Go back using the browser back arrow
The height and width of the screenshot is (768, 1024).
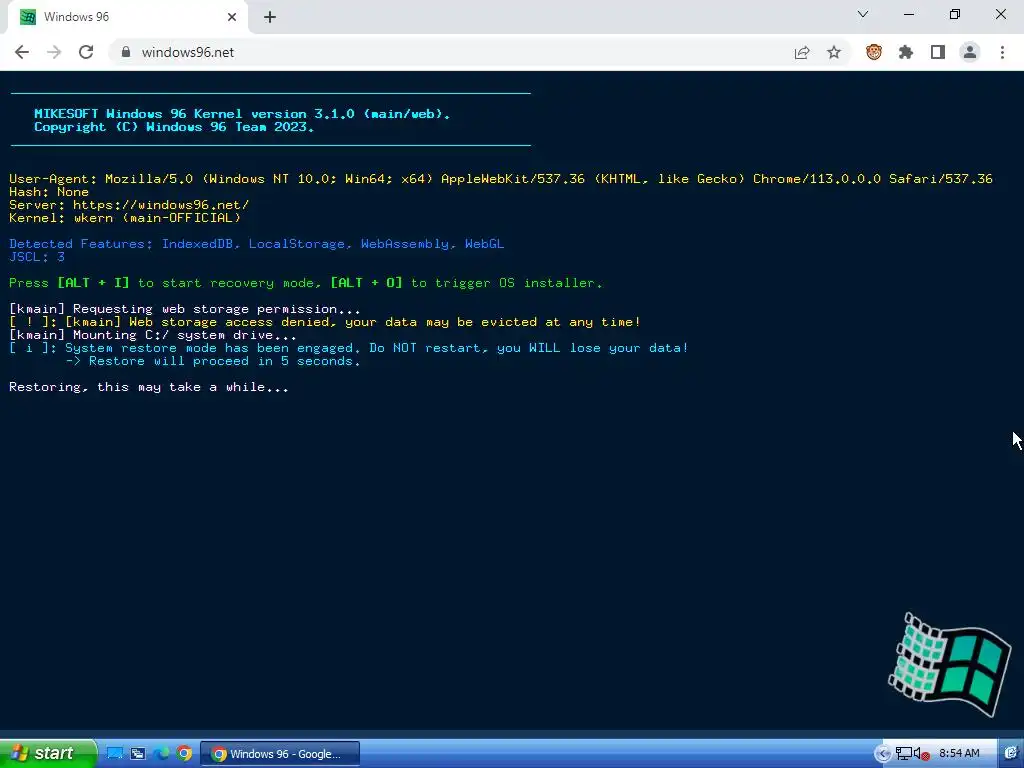[x=22, y=52]
